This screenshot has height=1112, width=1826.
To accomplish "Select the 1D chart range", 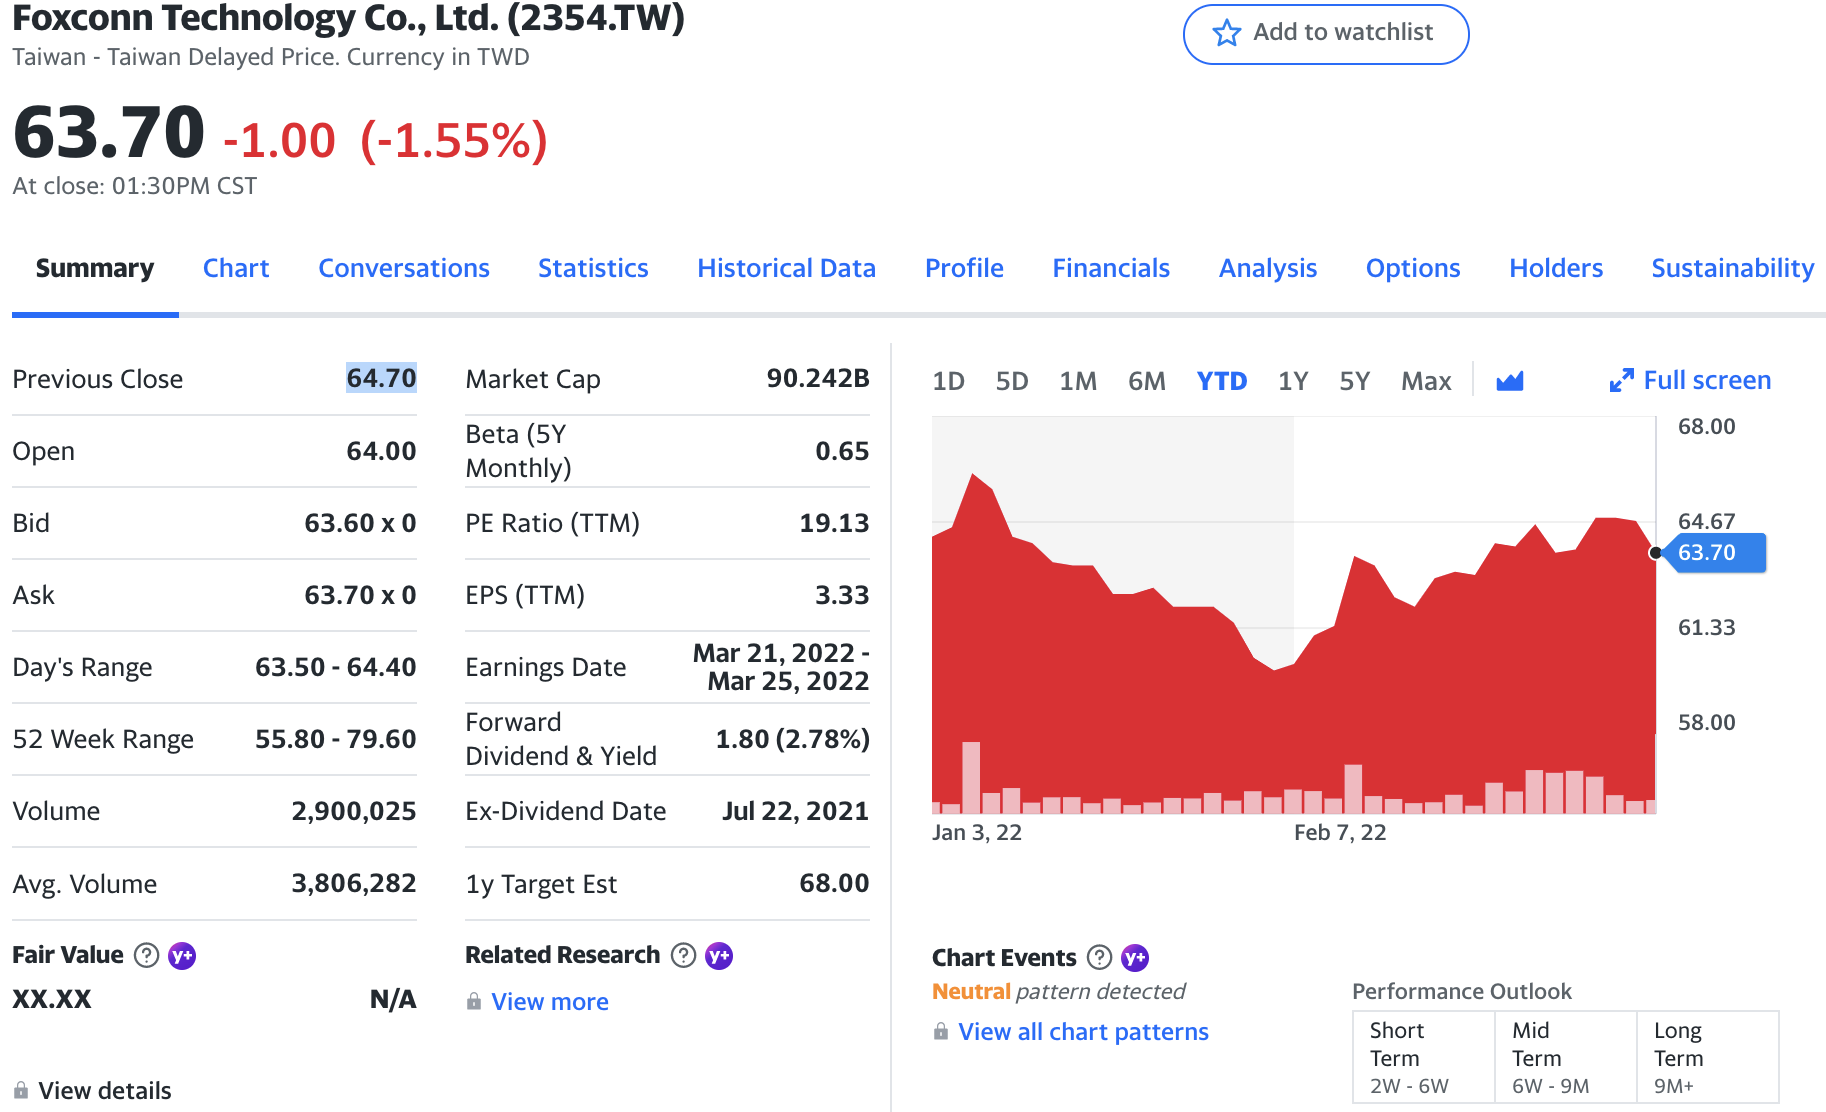I will pos(948,381).
